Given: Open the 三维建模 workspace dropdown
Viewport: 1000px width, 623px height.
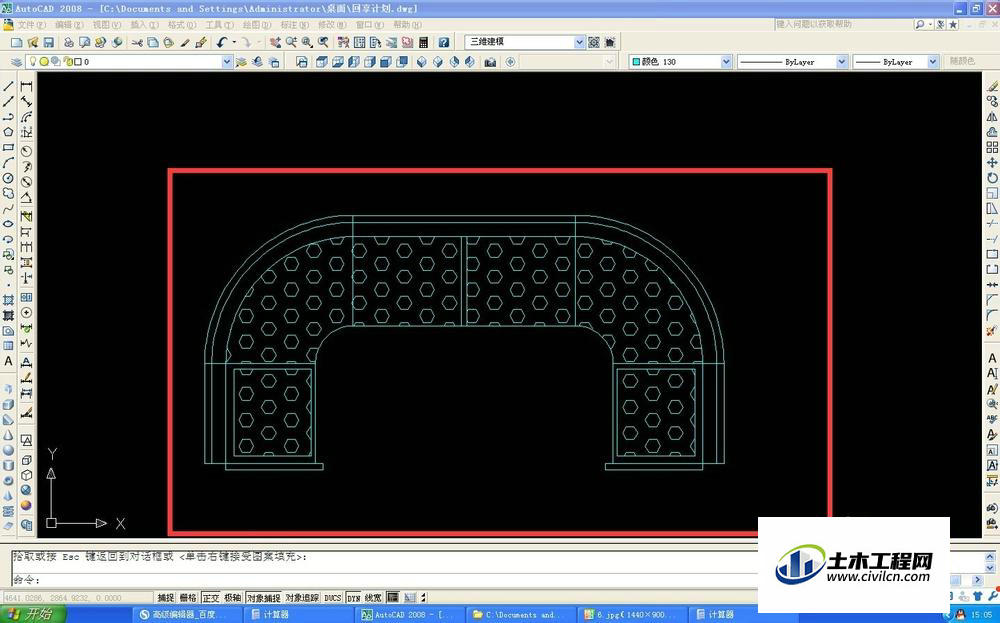Looking at the screenshot, I should (x=579, y=42).
